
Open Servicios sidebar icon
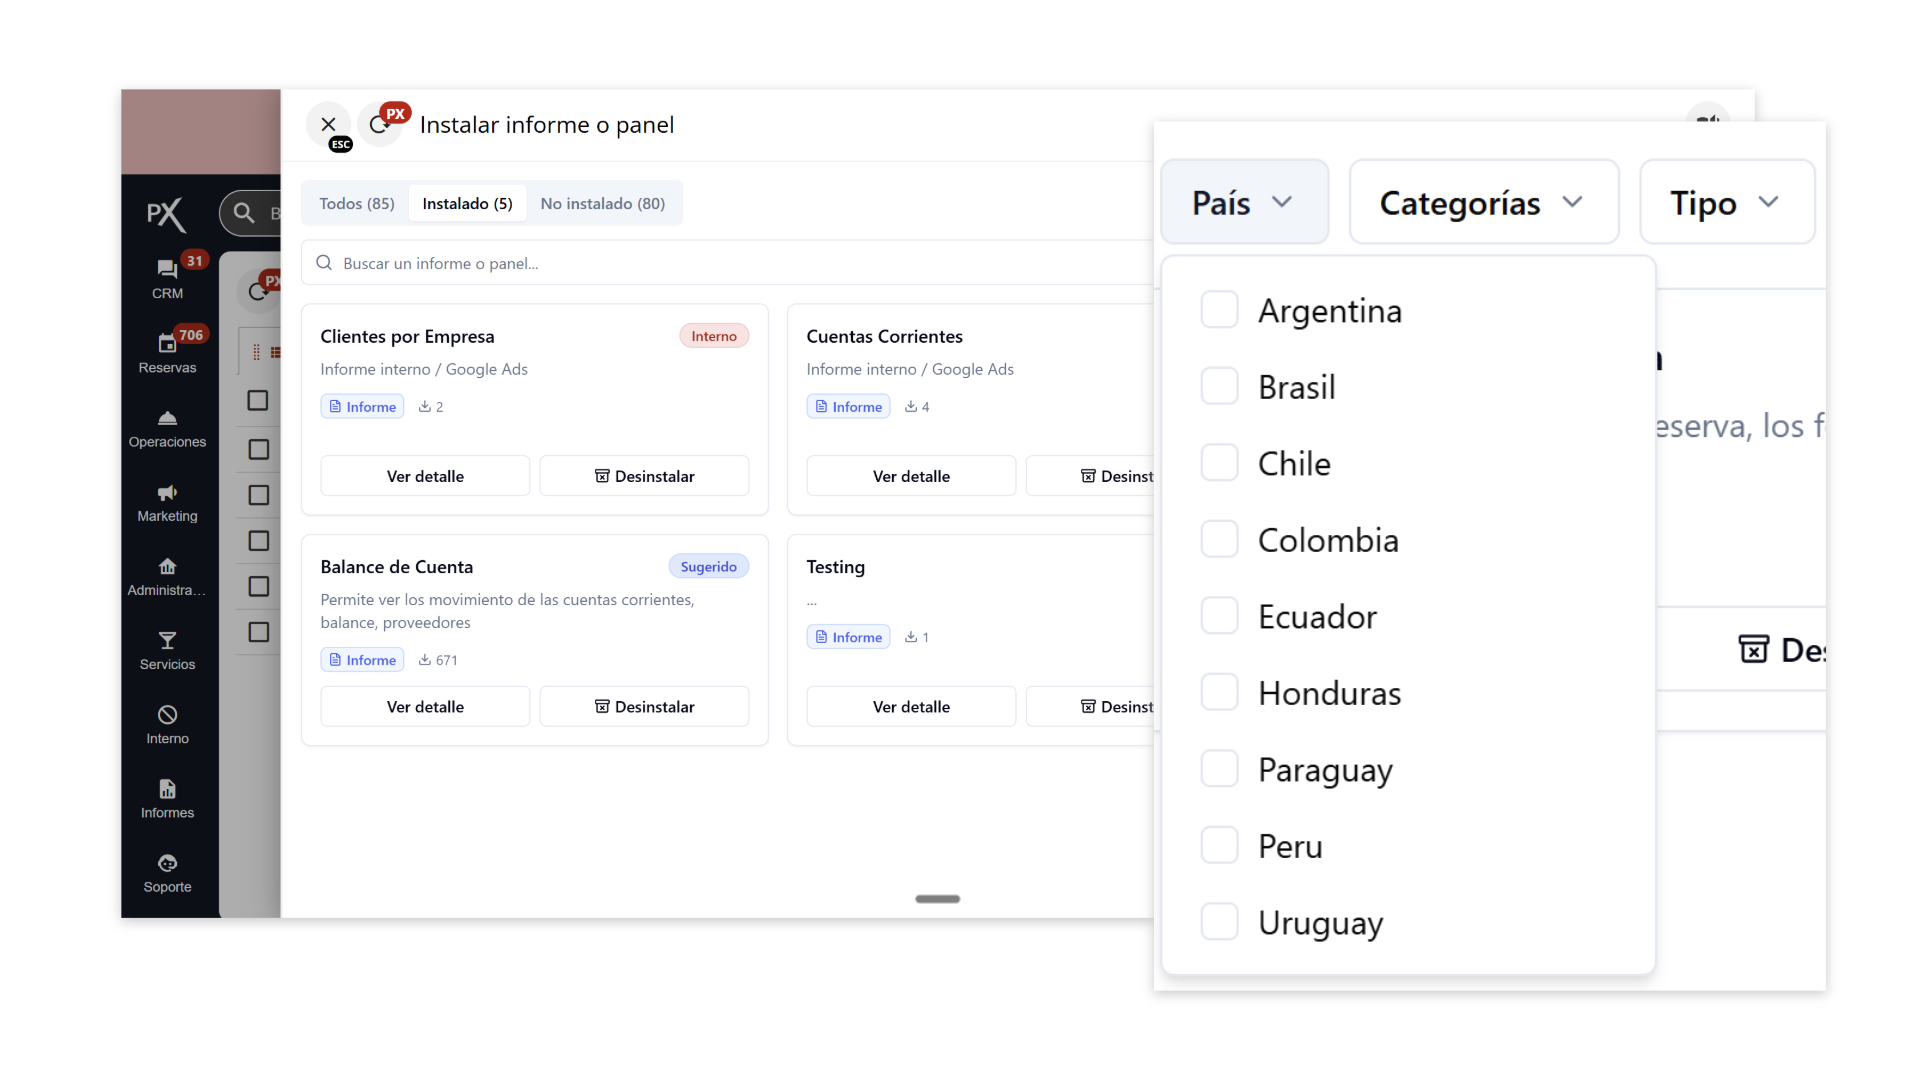tap(167, 641)
